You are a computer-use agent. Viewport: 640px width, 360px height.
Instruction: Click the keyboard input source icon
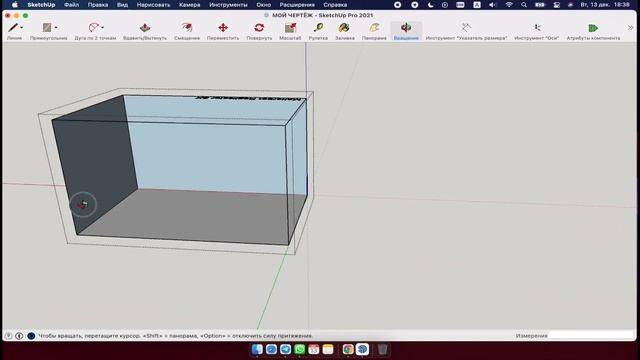click(477, 5)
